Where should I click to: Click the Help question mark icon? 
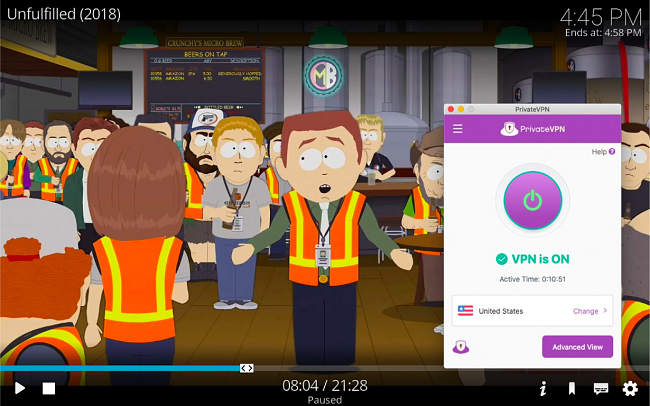[x=612, y=152]
